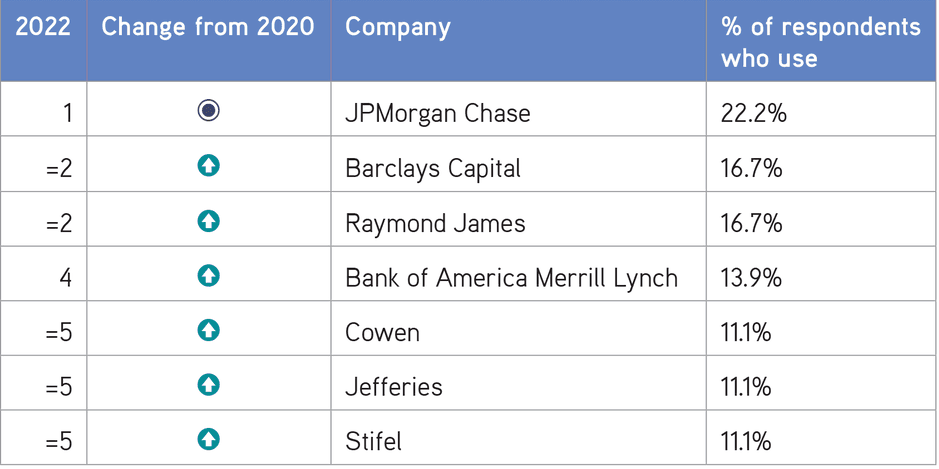The height and width of the screenshot is (469, 939).
Task: Click the % of respondents who use header
Action: [820, 42]
